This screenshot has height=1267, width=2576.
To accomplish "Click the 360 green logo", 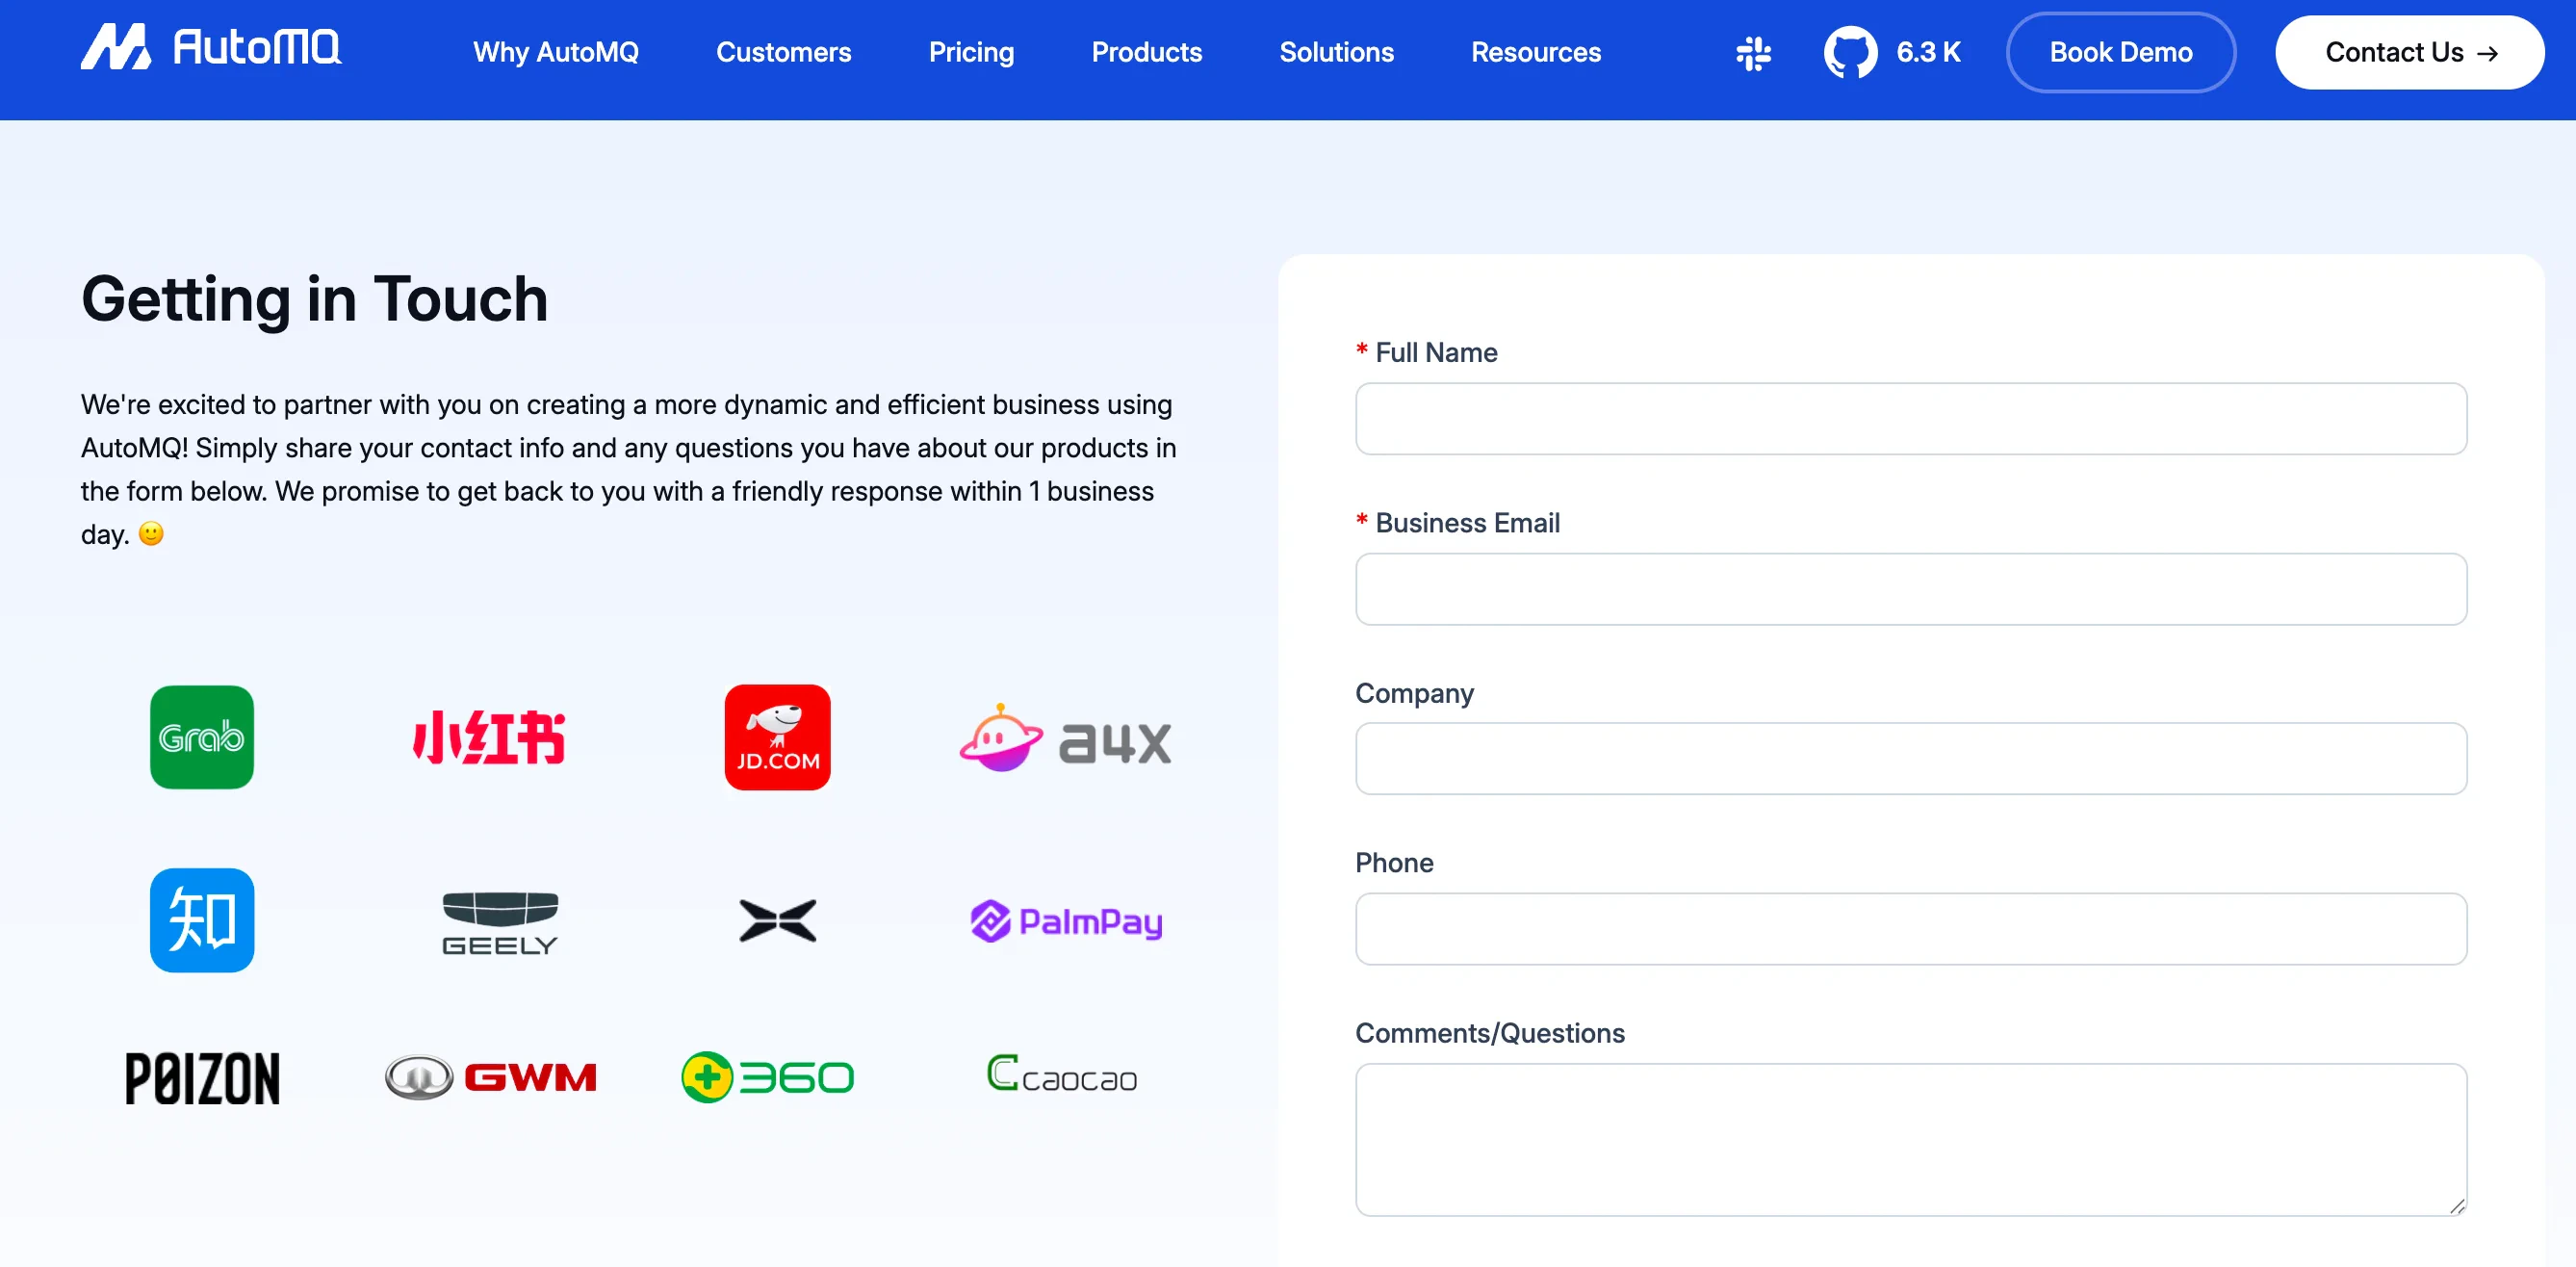I will click(x=767, y=1077).
